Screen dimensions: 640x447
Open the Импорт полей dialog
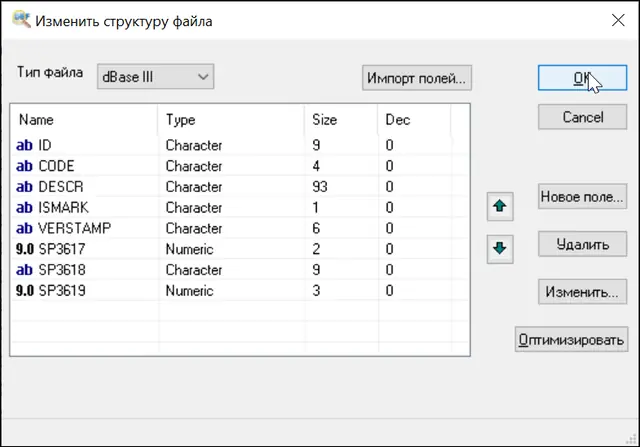417,78
